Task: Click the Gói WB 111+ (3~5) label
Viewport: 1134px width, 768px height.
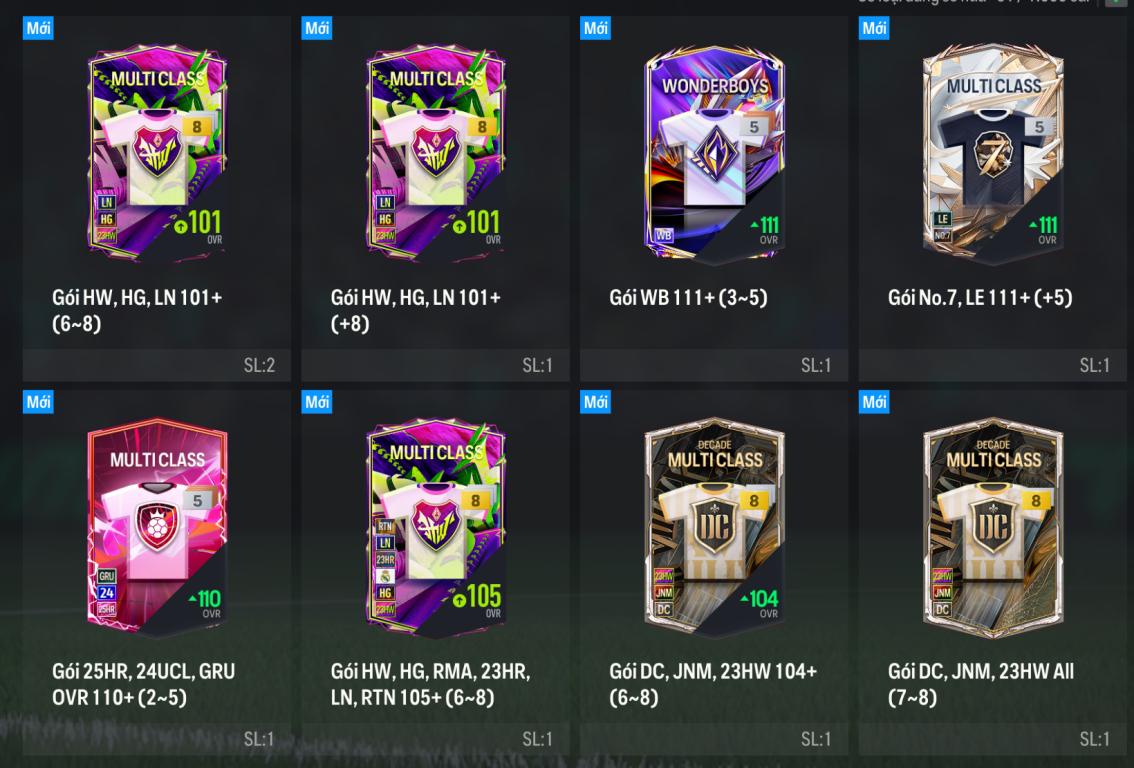Action: tap(688, 297)
